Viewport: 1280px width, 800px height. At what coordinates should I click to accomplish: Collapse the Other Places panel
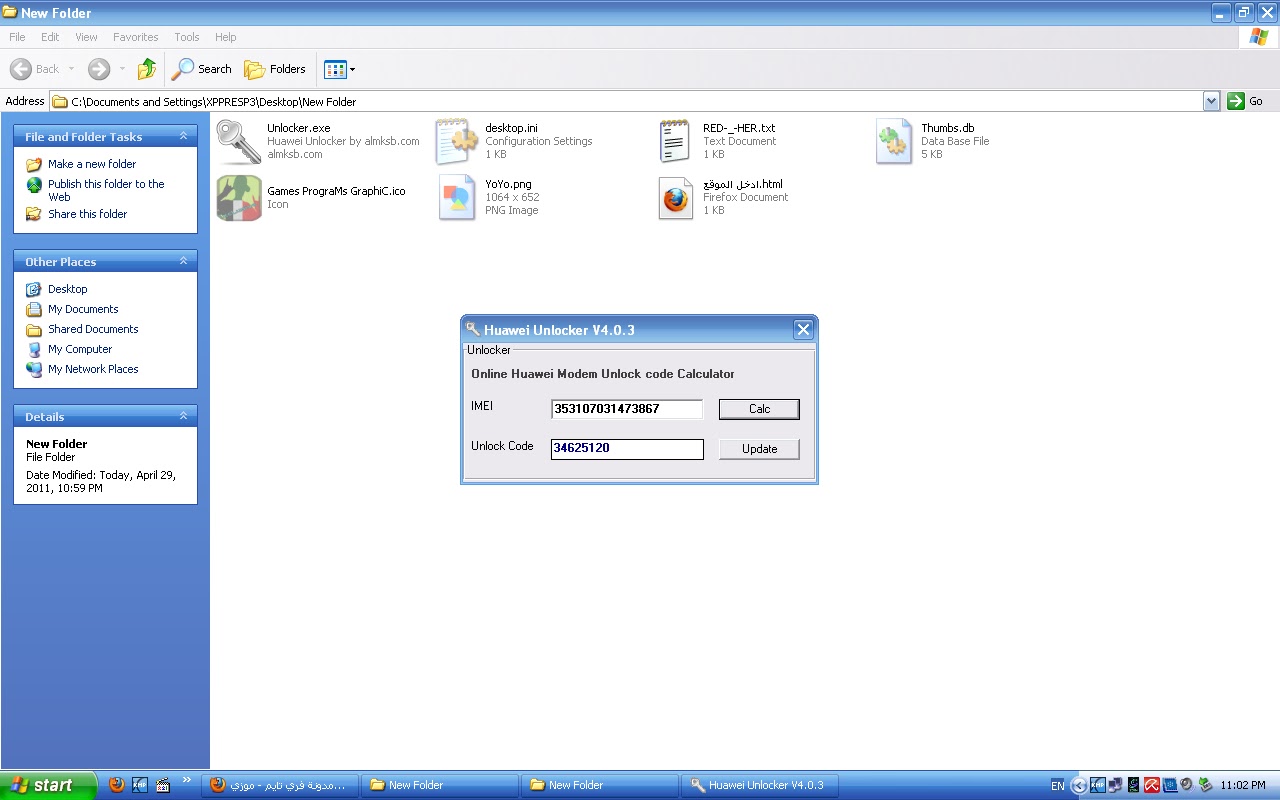point(183,261)
